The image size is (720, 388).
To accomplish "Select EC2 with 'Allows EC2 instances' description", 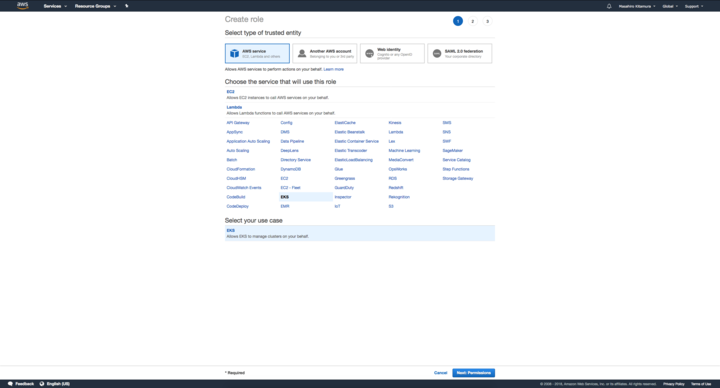I will [360, 95].
